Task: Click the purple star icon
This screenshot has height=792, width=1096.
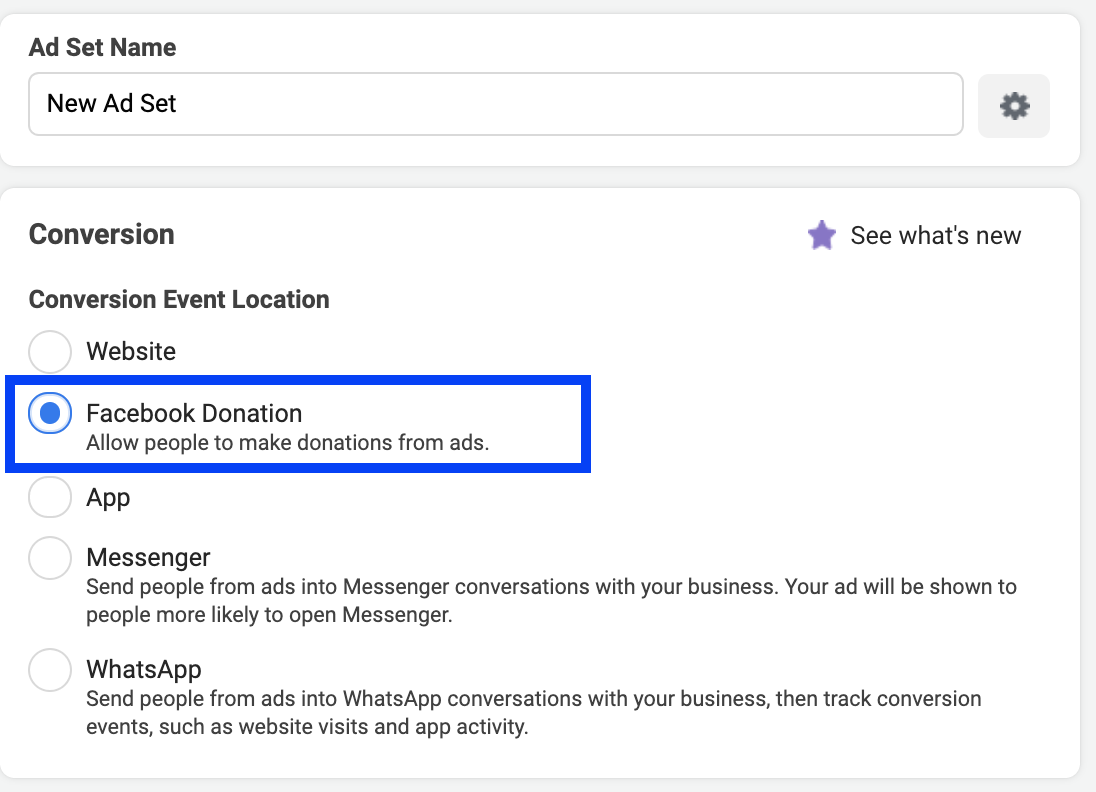Action: (x=822, y=235)
